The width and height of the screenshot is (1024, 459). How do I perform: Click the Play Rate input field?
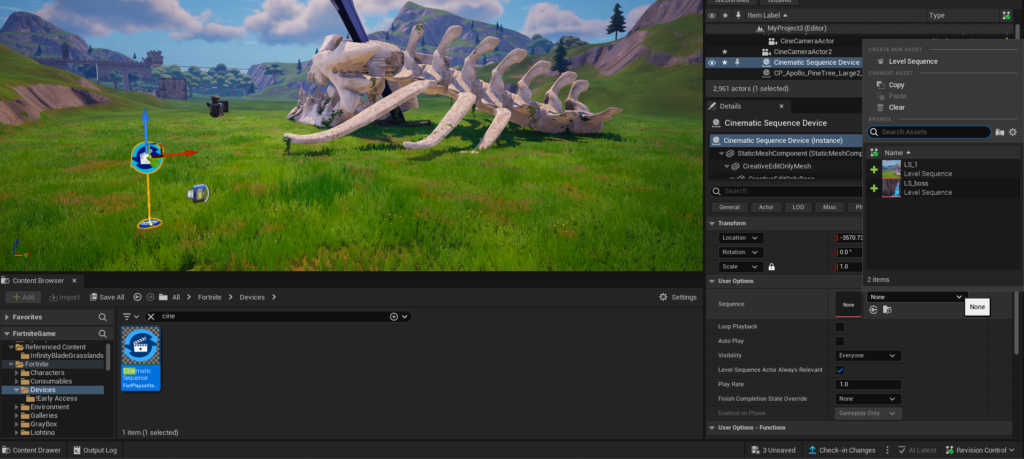tap(868, 384)
